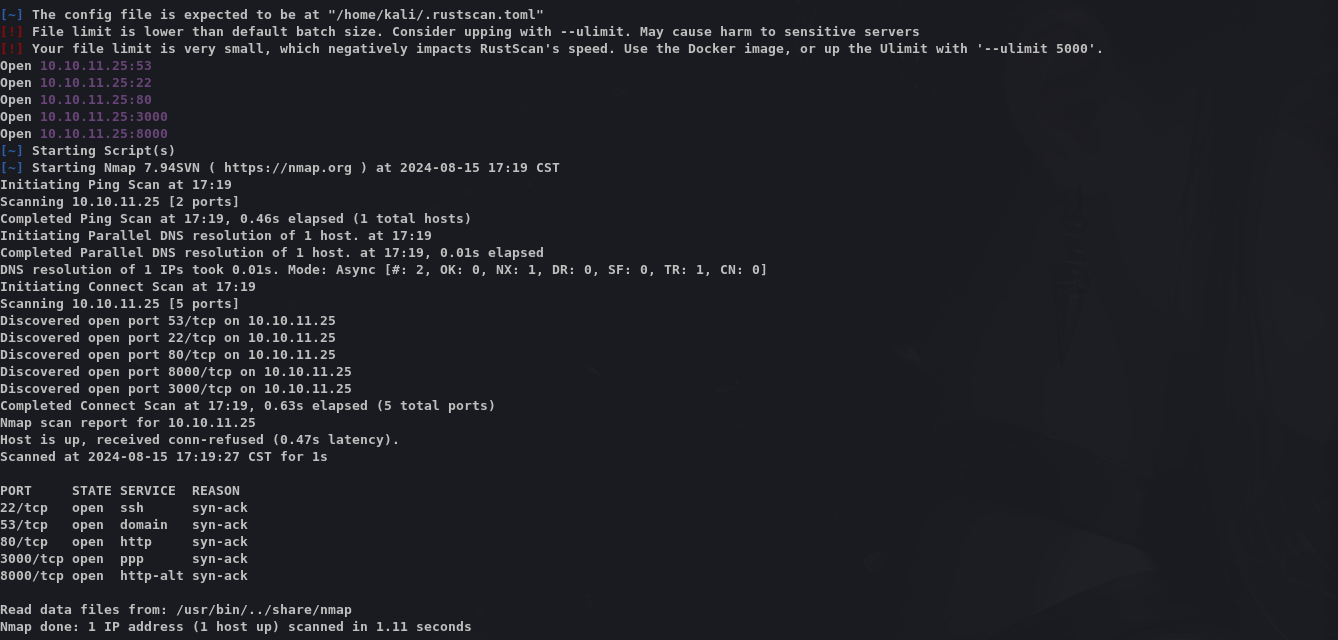Image resolution: width=1338 pixels, height=640 pixels.
Task: Click the Nmap done summary line
Action: pos(236,627)
